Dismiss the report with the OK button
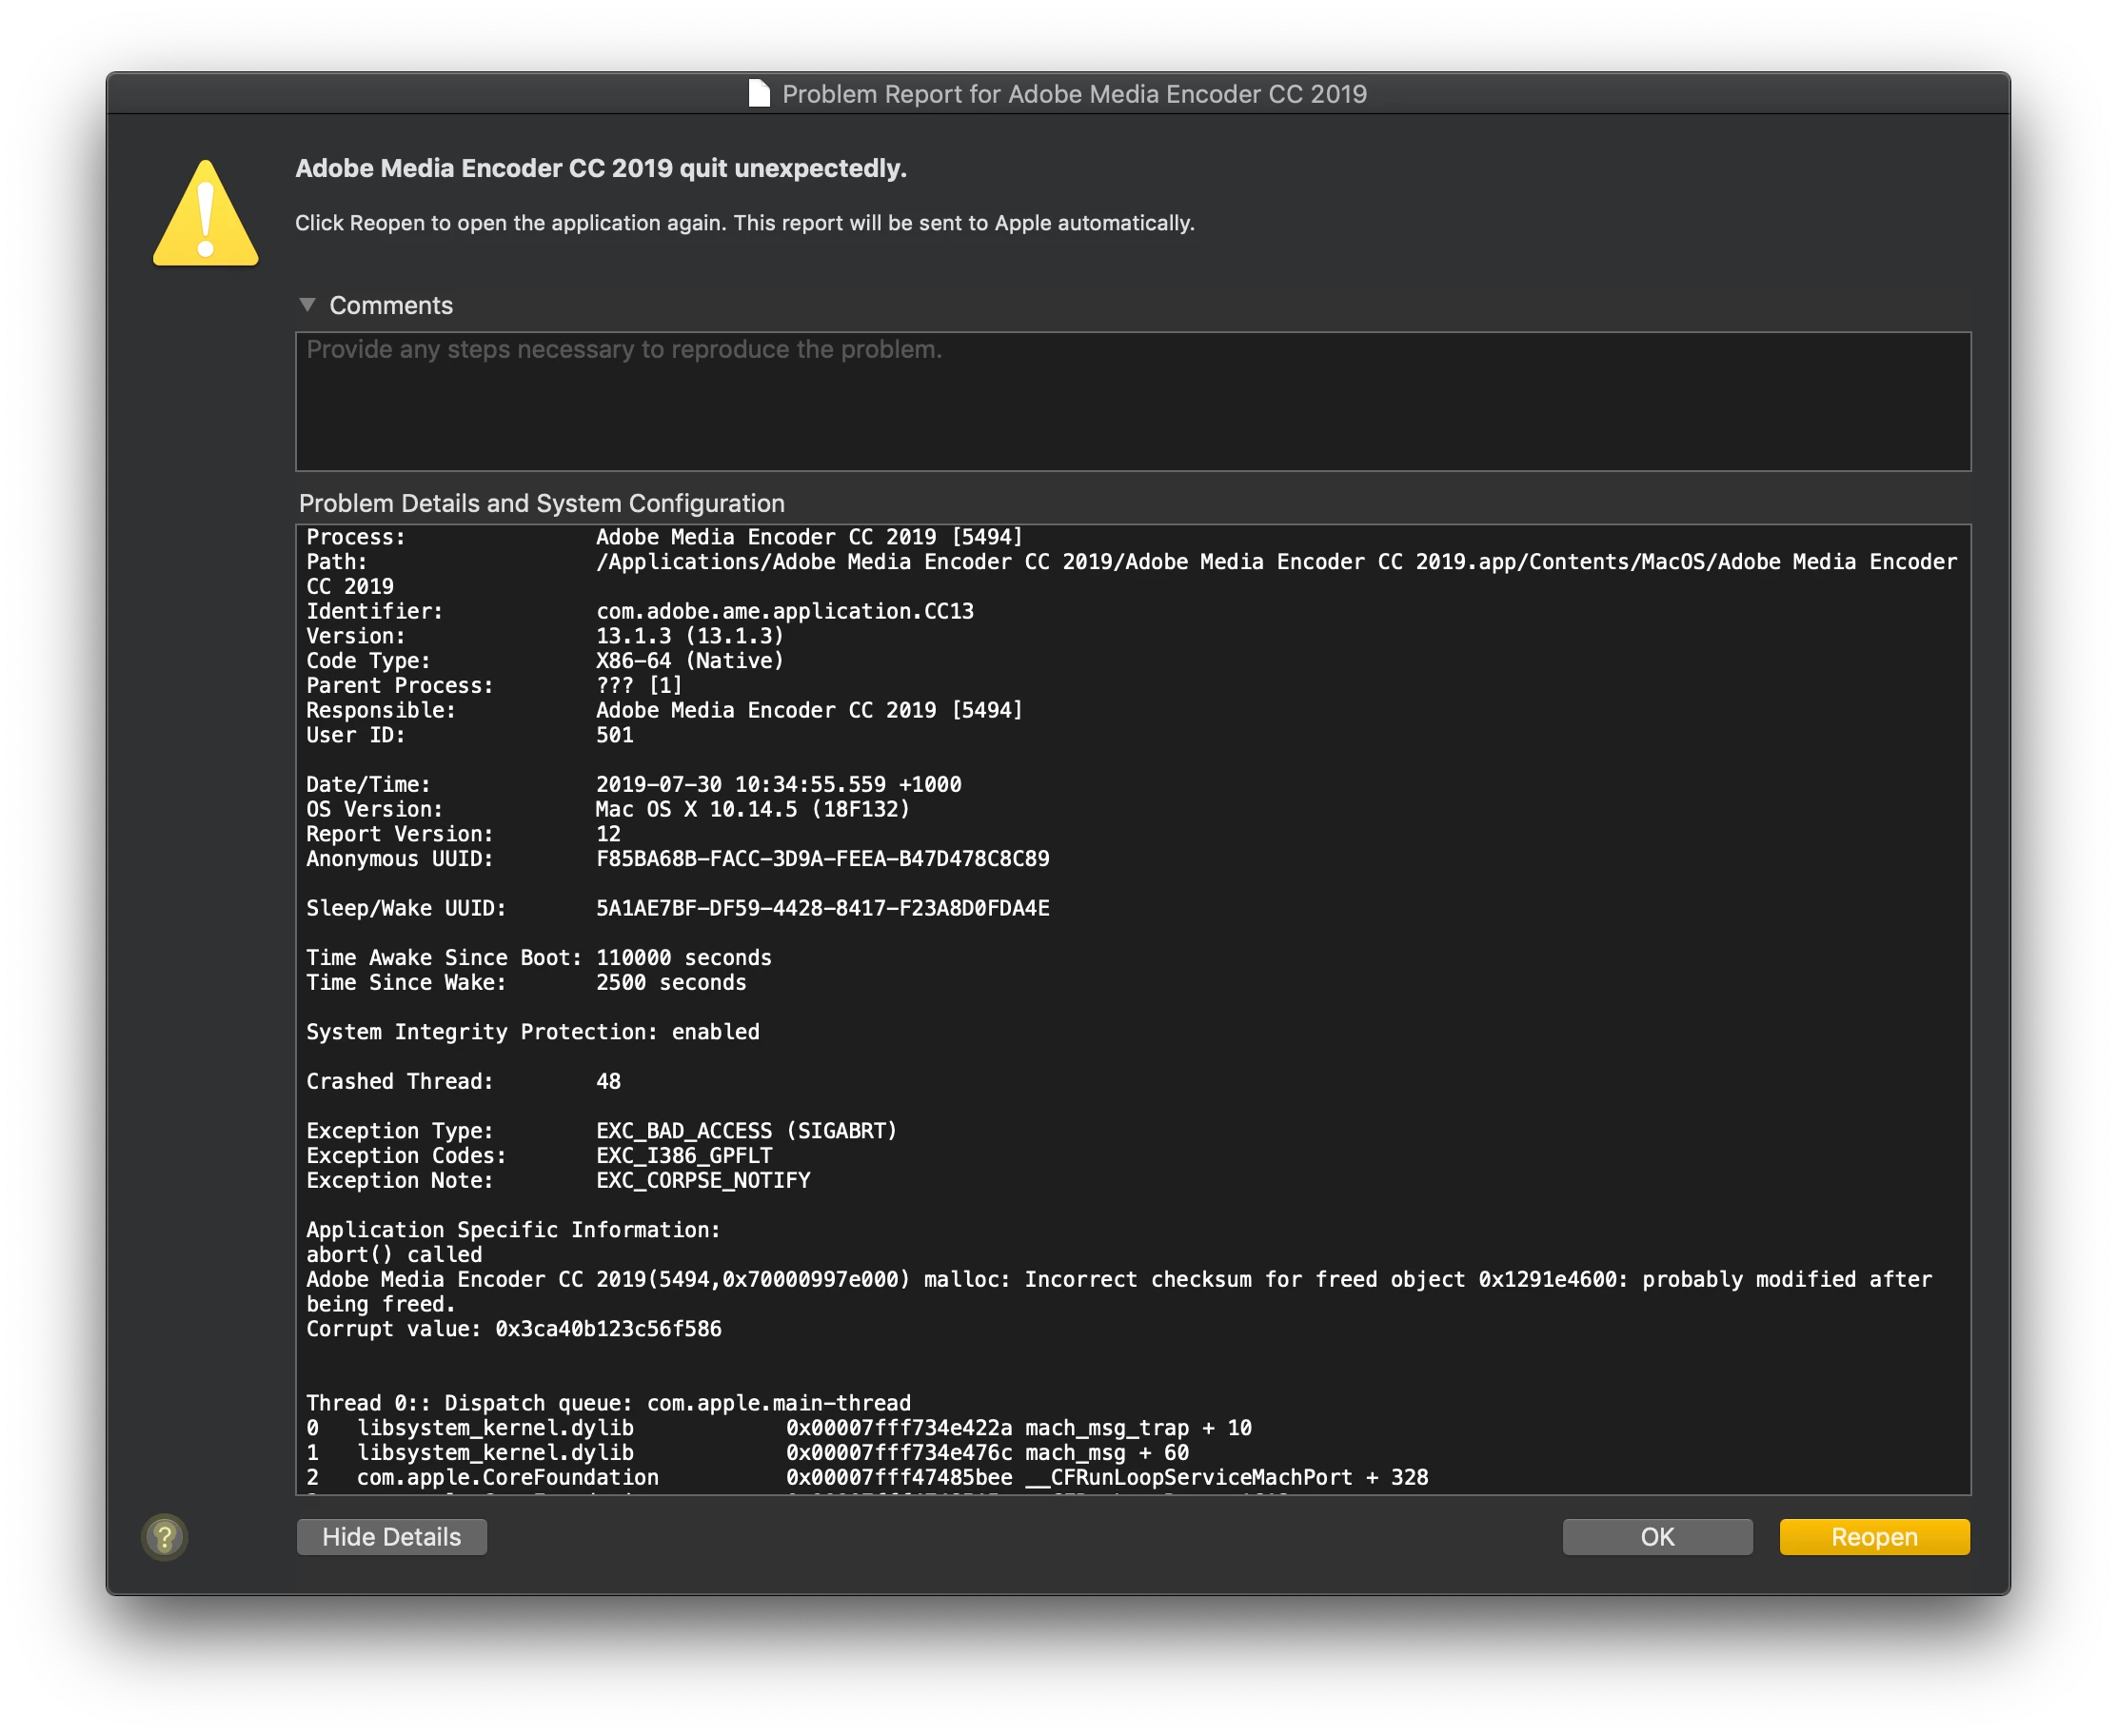 [1656, 1537]
